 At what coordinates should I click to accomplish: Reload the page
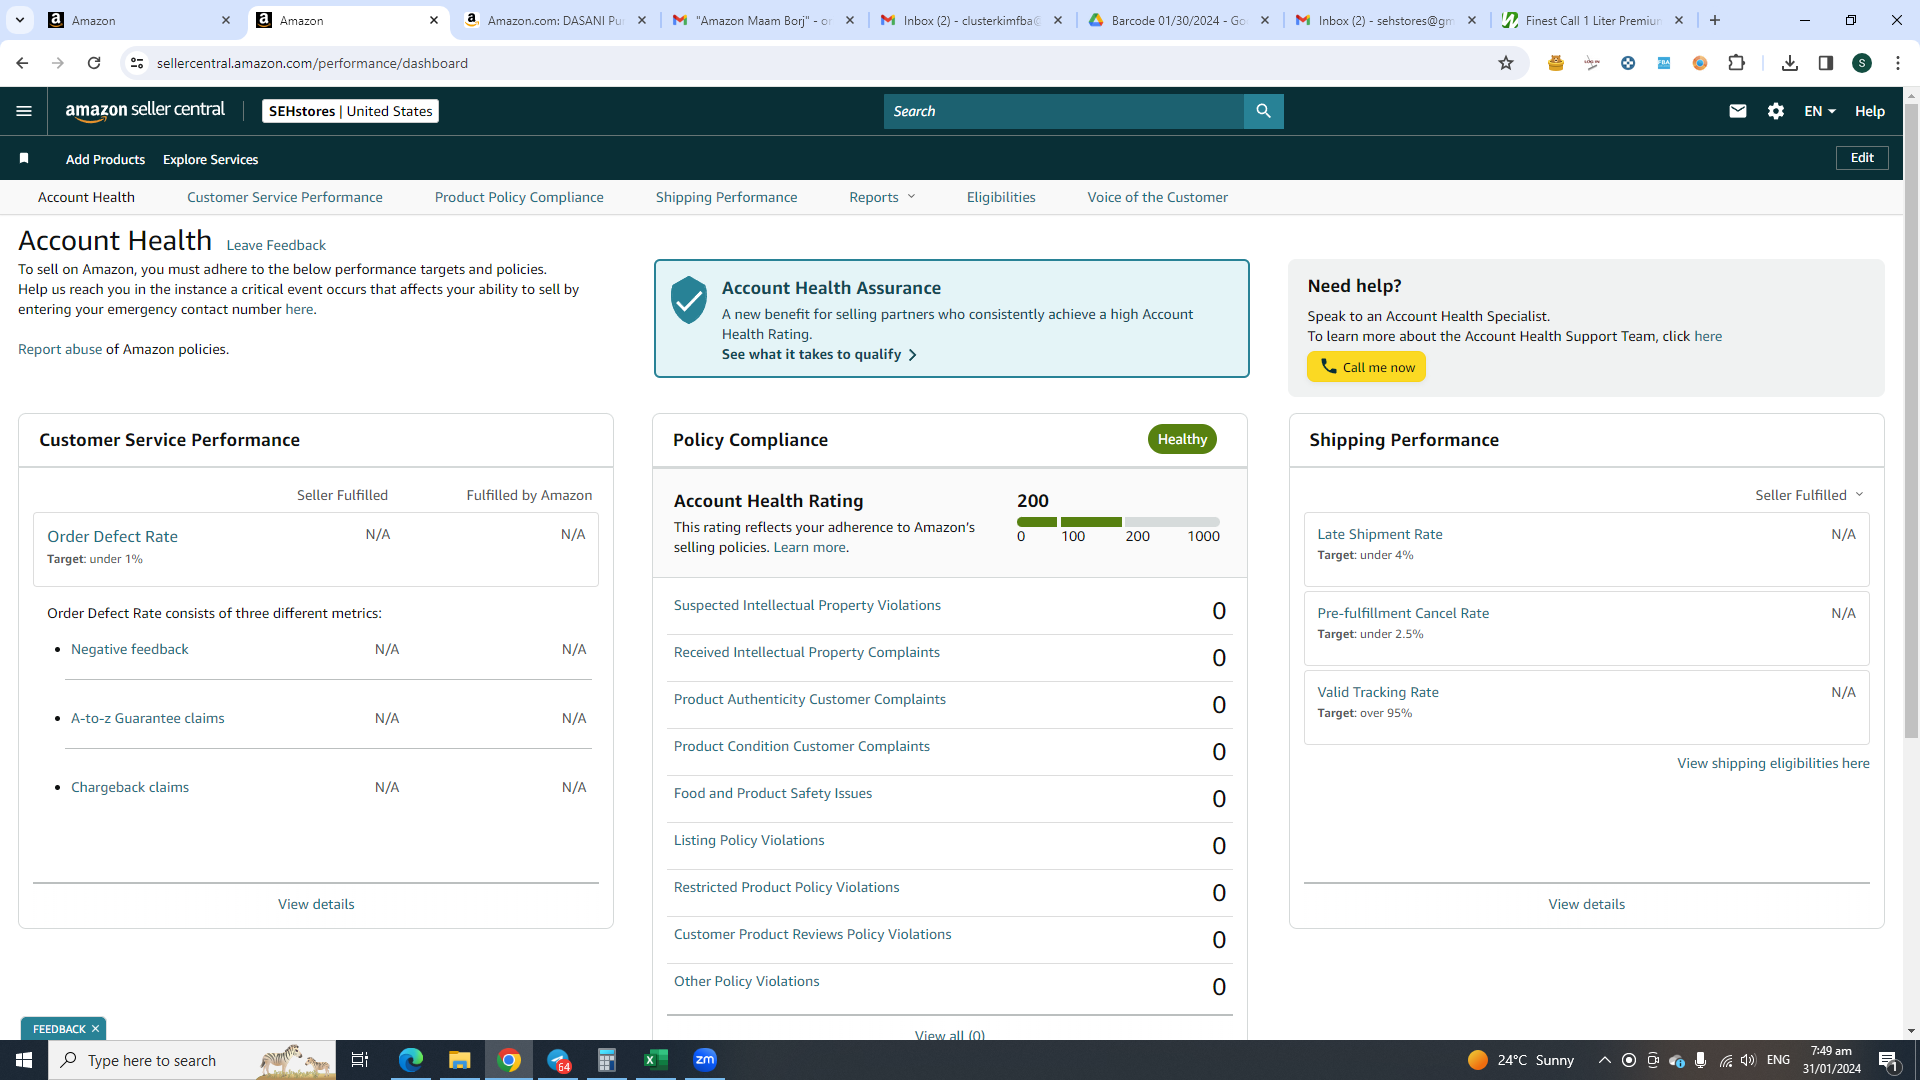tap(94, 63)
